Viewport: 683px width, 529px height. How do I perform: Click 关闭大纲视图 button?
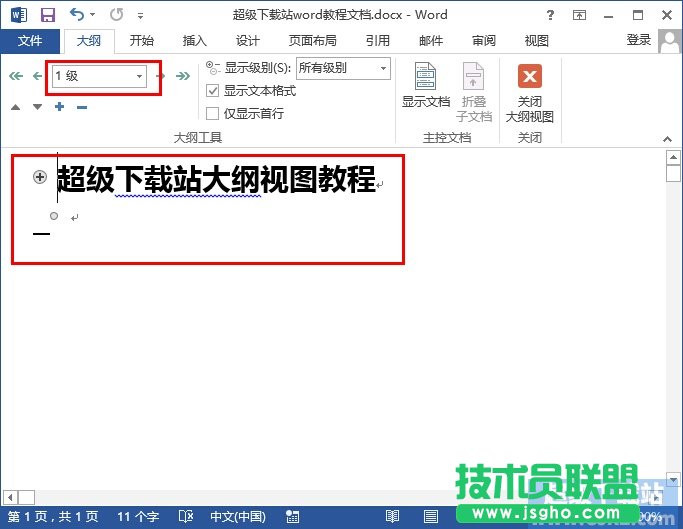click(x=530, y=92)
